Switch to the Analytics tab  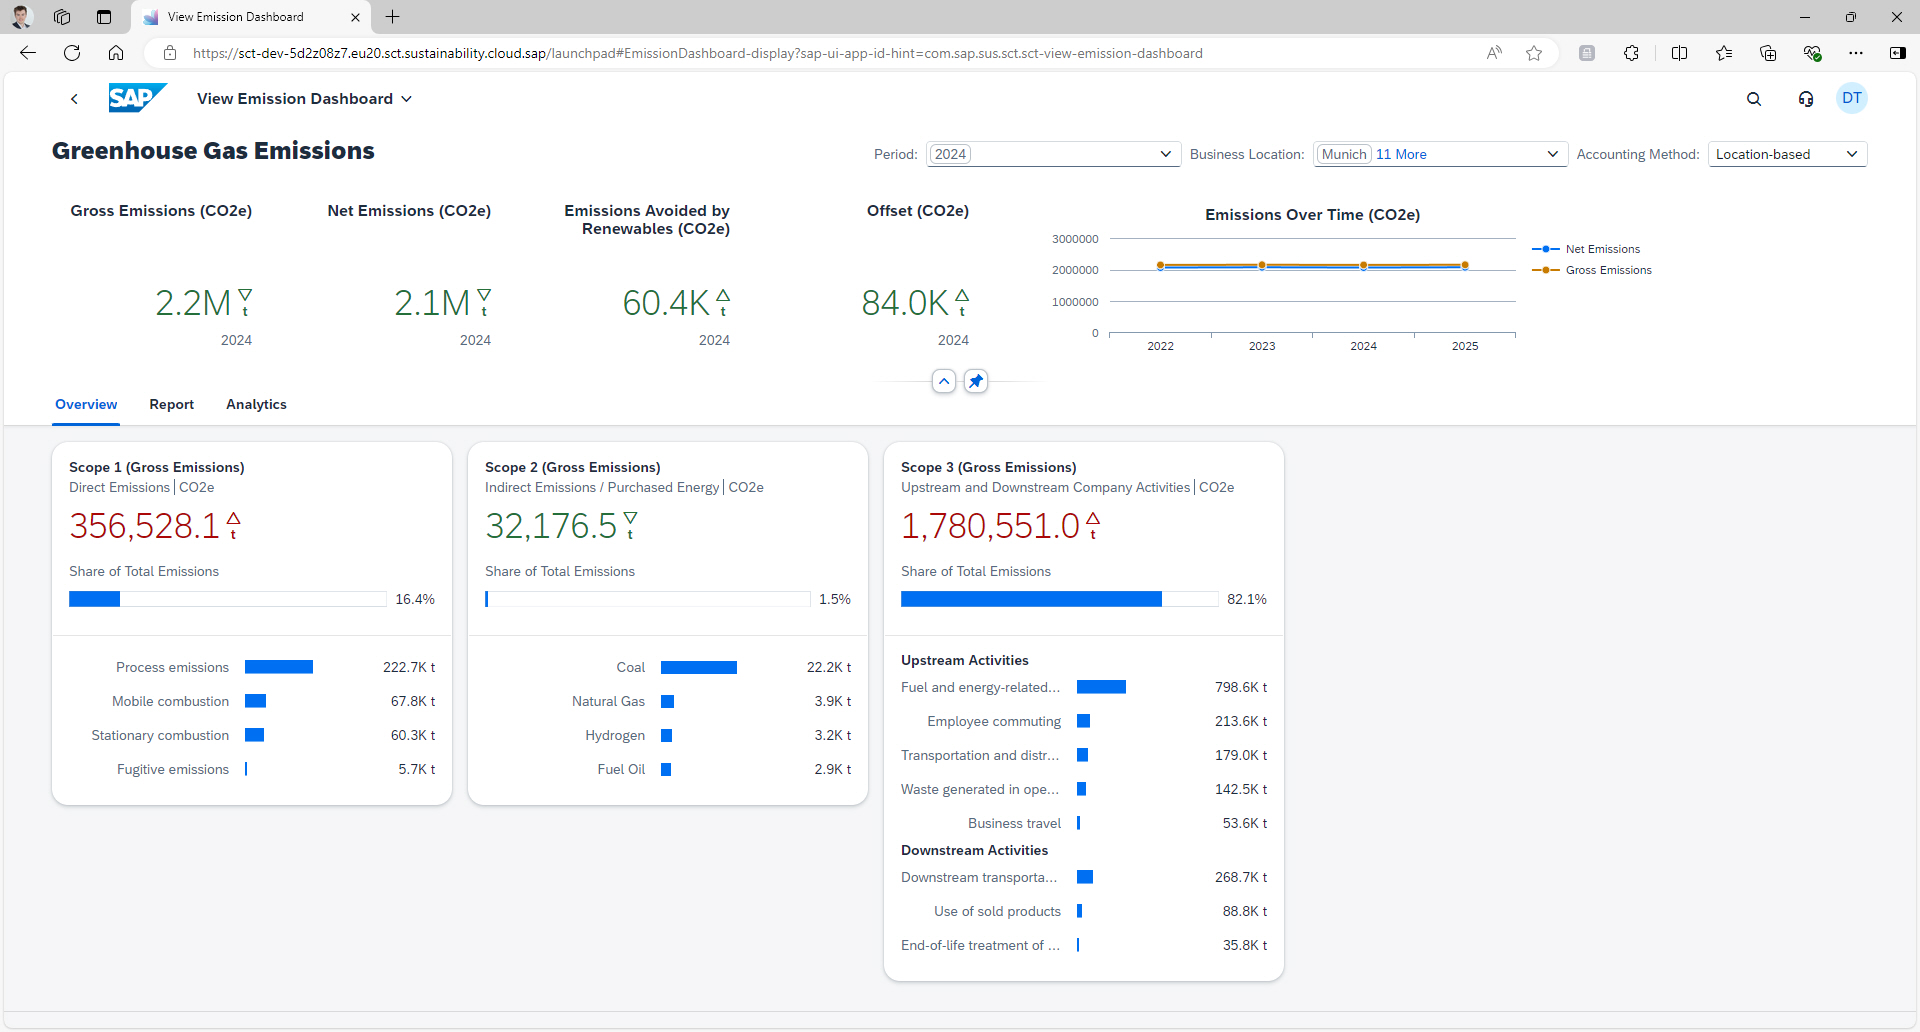[x=256, y=404]
